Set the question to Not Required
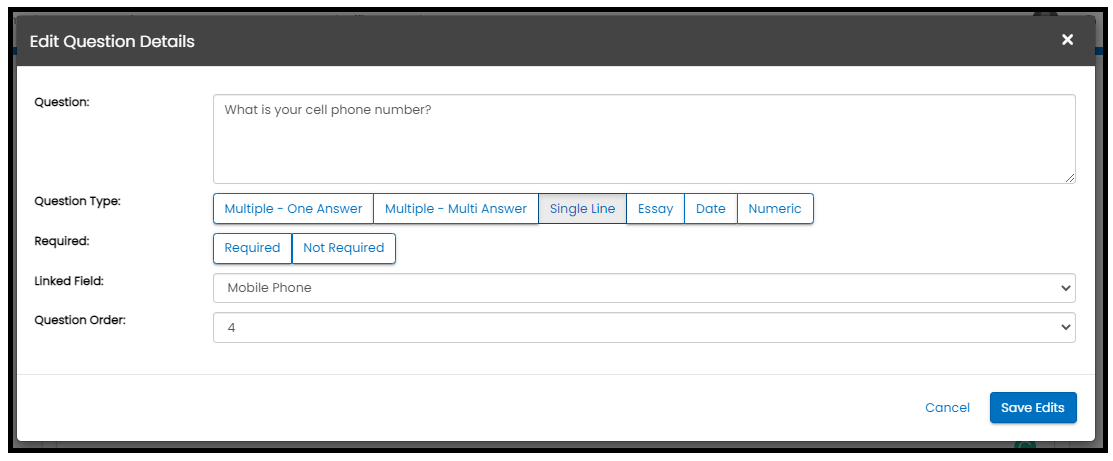 tap(343, 248)
